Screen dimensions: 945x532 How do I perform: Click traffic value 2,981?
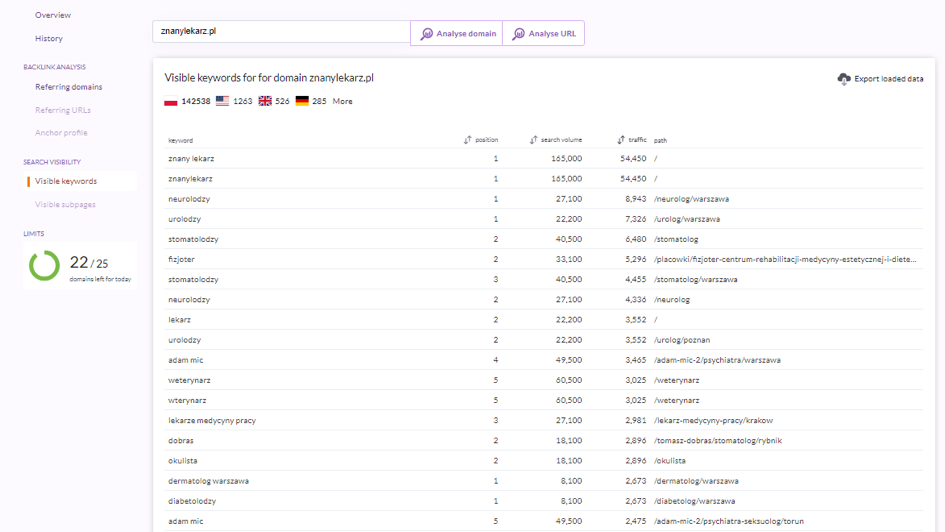click(x=635, y=421)
